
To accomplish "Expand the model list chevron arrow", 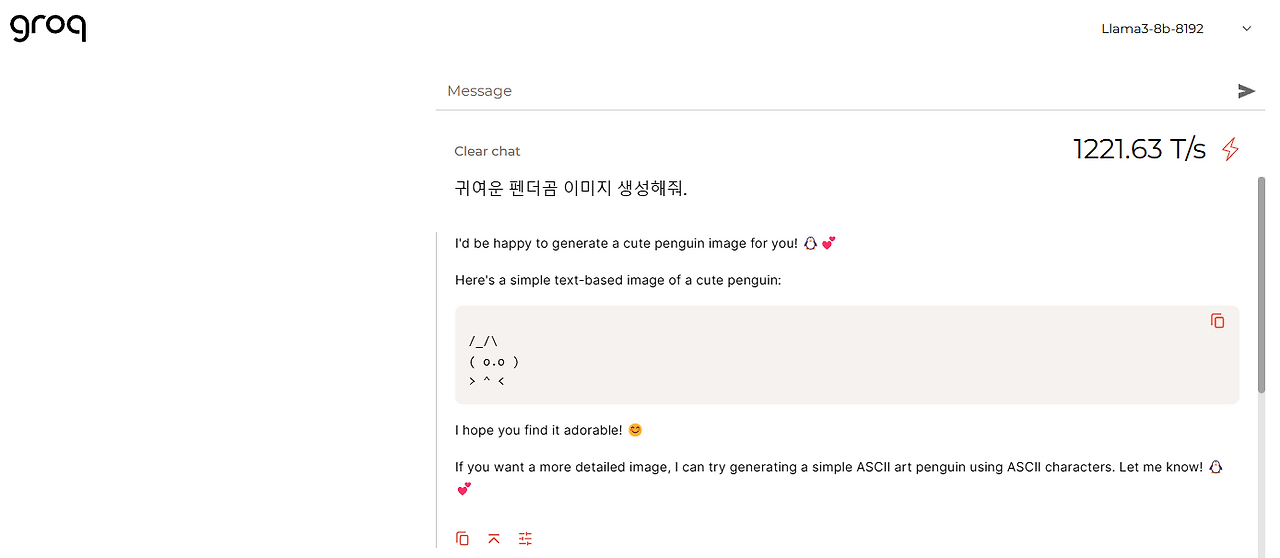I will point(1247,29).
